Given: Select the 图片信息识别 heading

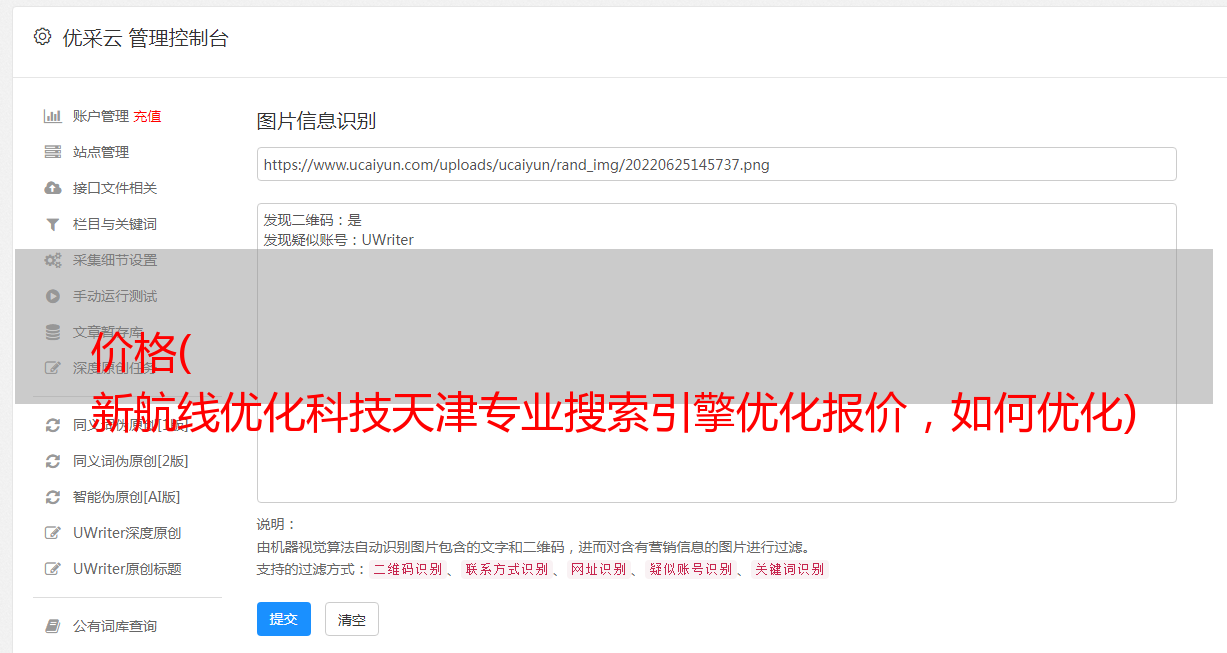Looking at the screenshot, I should tap(316, 121).
